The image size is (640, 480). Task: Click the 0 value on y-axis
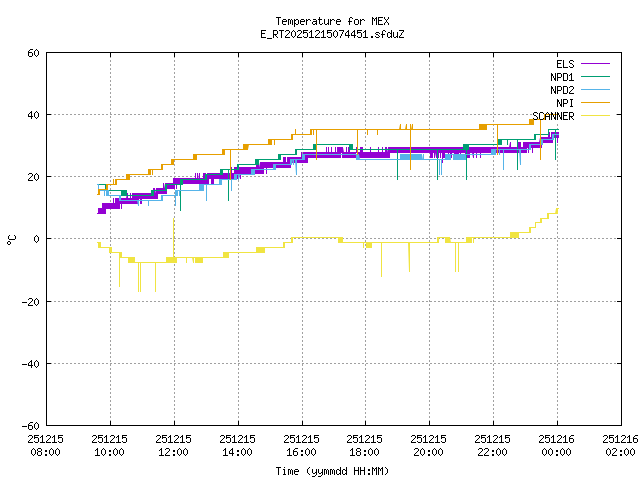tap(36, 239)
